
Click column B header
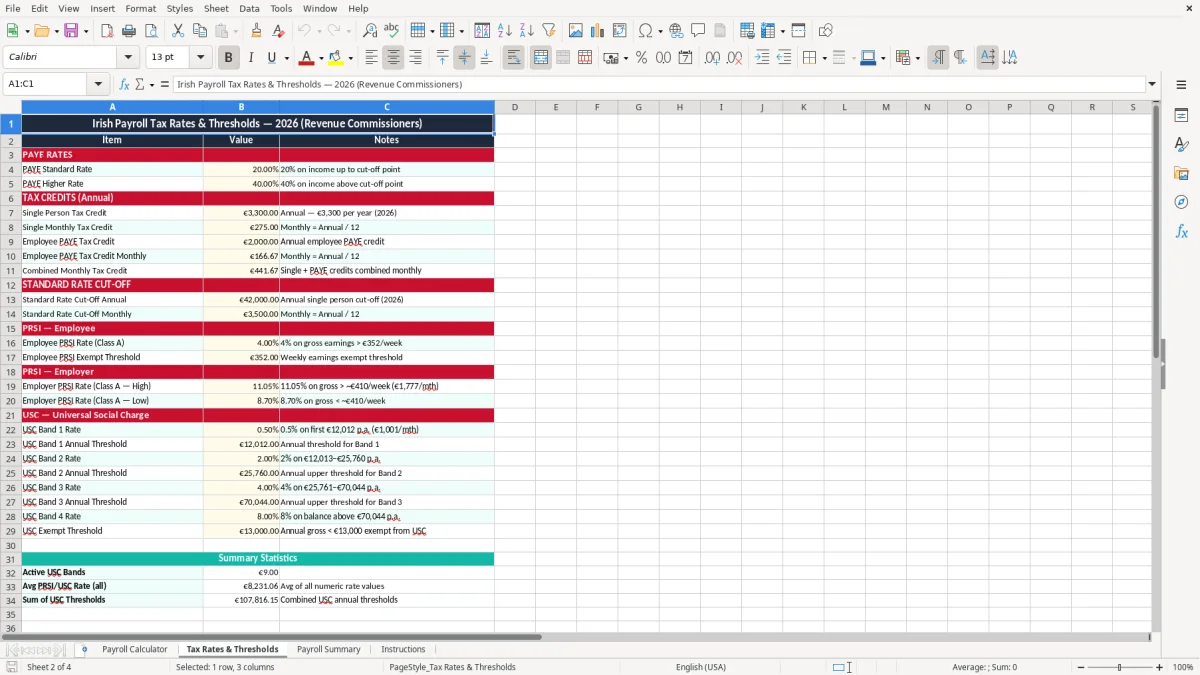pyautogui.click(x=241, y=107)
